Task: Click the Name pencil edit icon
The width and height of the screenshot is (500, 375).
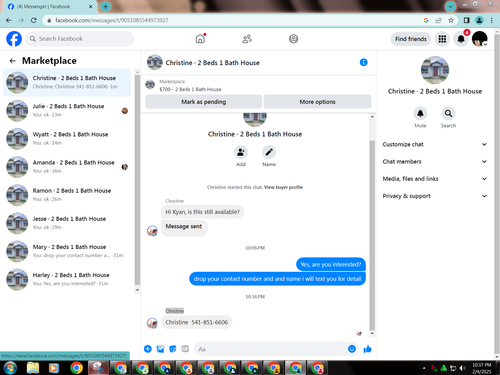Action: (269, 152)
